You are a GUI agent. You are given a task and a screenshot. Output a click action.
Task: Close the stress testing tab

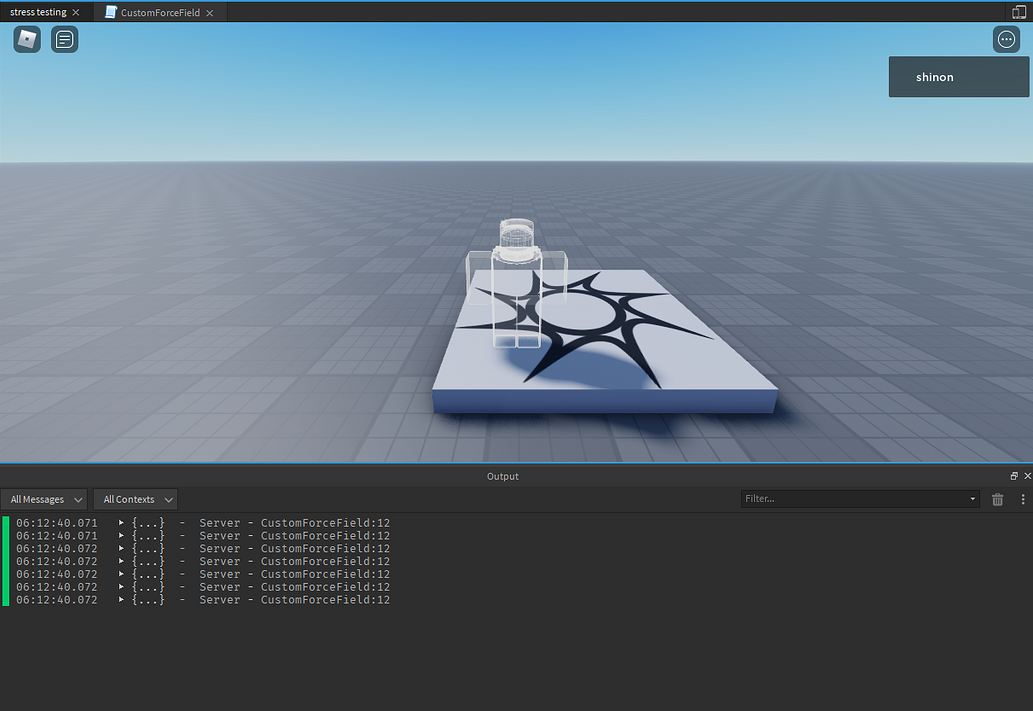point(75,12)
